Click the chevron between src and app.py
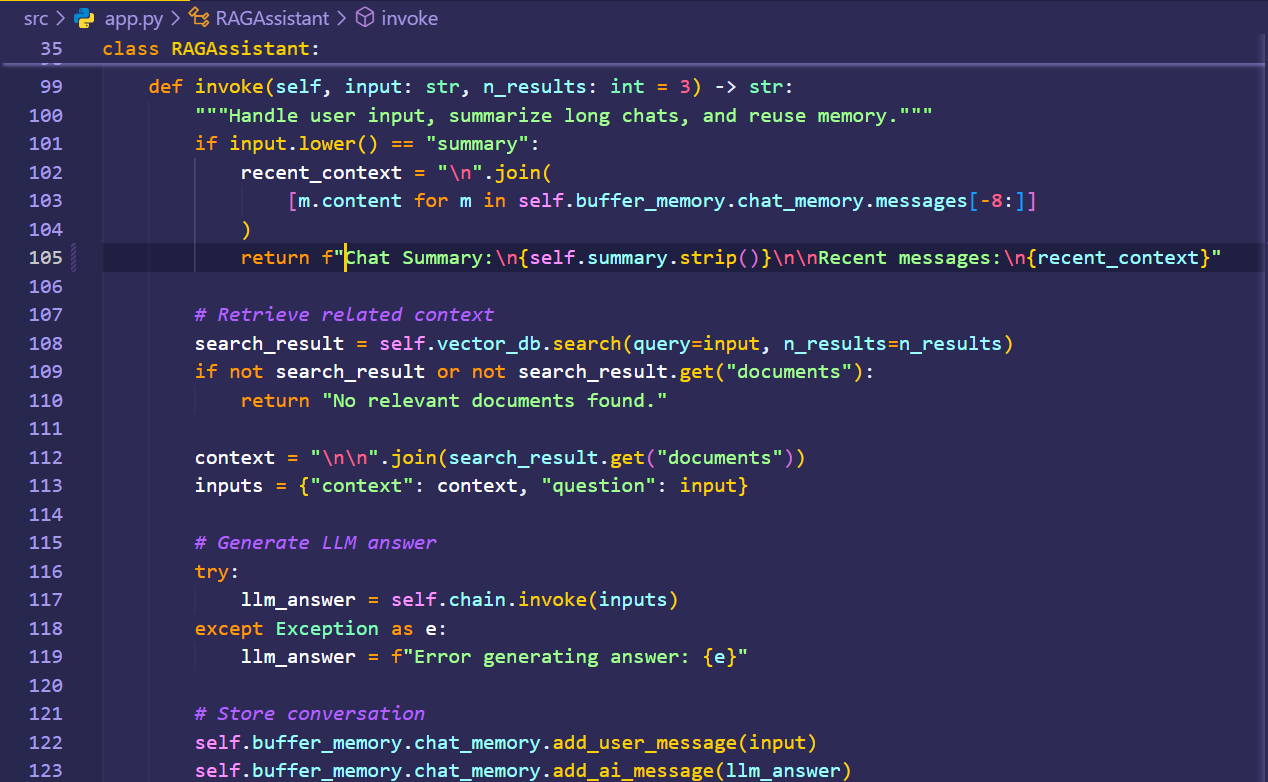Screen dimensions: 1268x782 pyautogui.click(x=58, y=17)
